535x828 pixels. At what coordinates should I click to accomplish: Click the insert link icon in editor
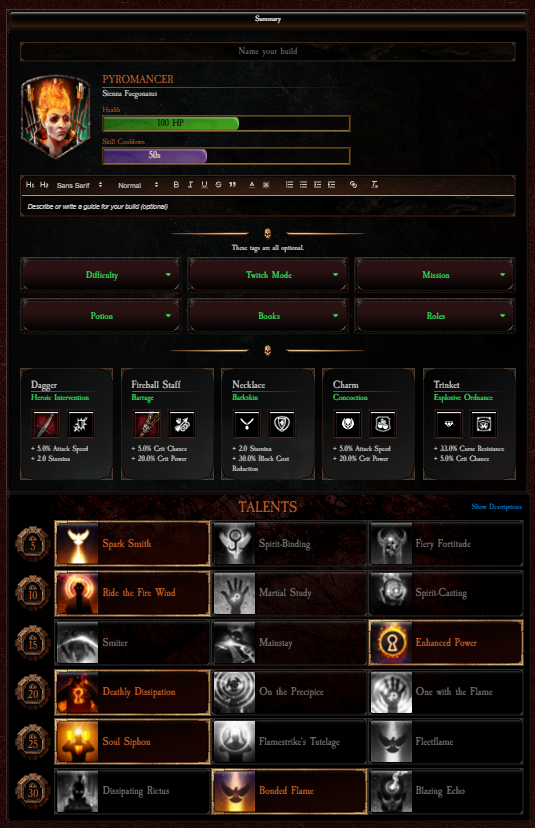tap(353, 185)
